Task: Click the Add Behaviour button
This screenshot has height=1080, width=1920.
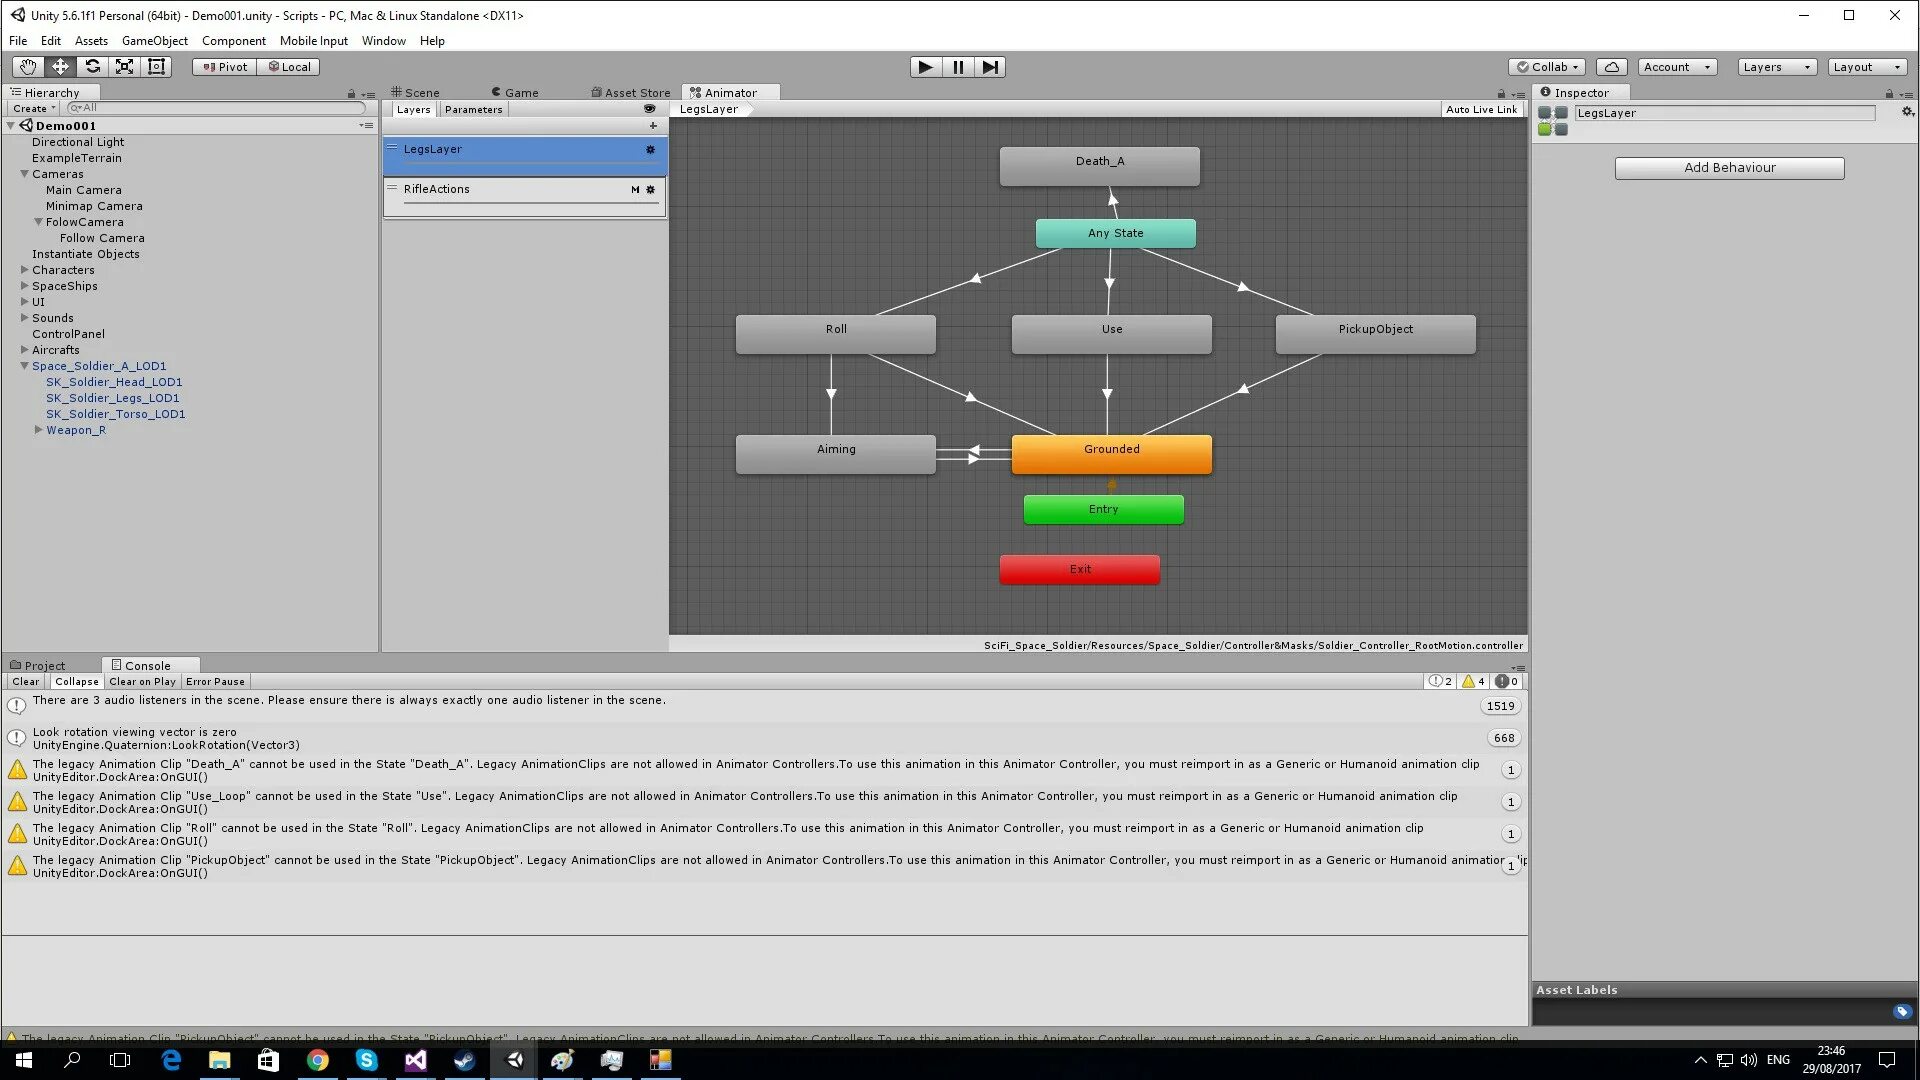Action: [1729, 168]
